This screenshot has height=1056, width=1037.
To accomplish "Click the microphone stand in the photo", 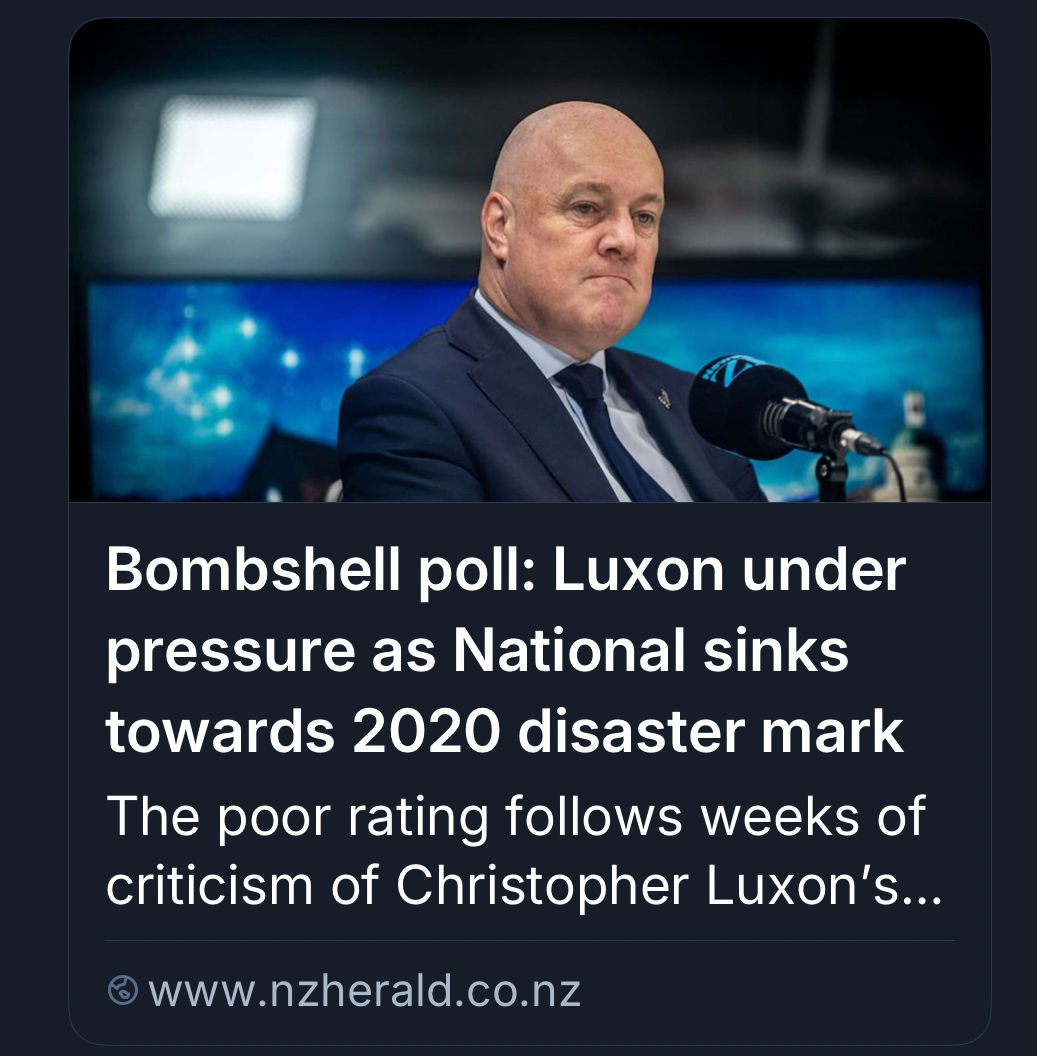I will pos(832,472).
